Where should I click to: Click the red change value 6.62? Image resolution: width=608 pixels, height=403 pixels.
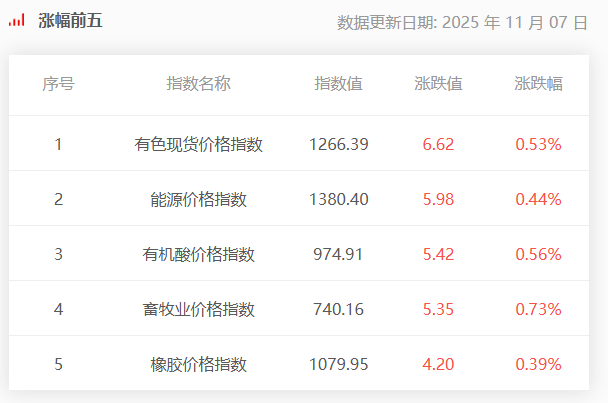pyautogui.click(x=438, y=144)
